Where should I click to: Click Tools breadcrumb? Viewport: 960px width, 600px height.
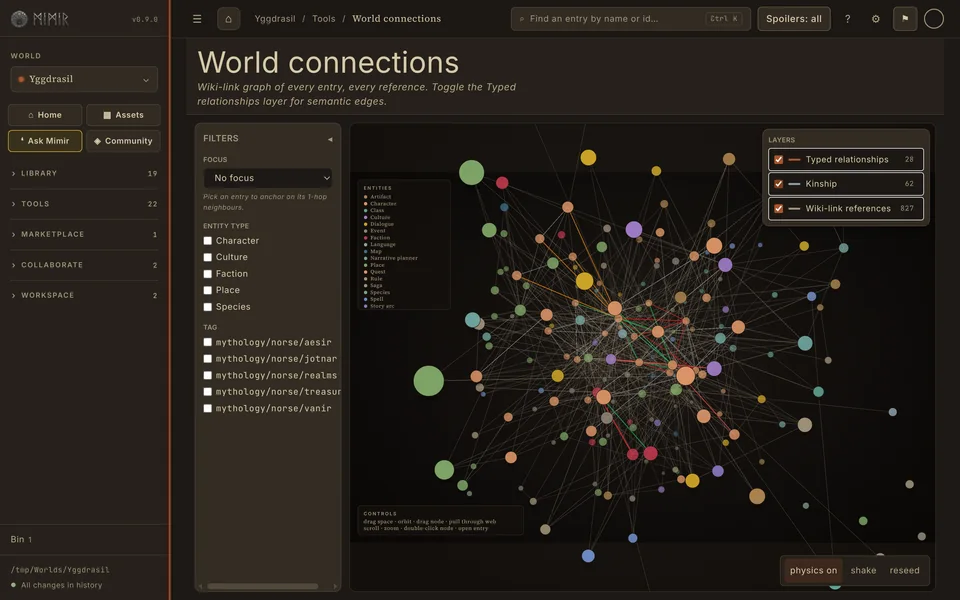coord(324,19)
